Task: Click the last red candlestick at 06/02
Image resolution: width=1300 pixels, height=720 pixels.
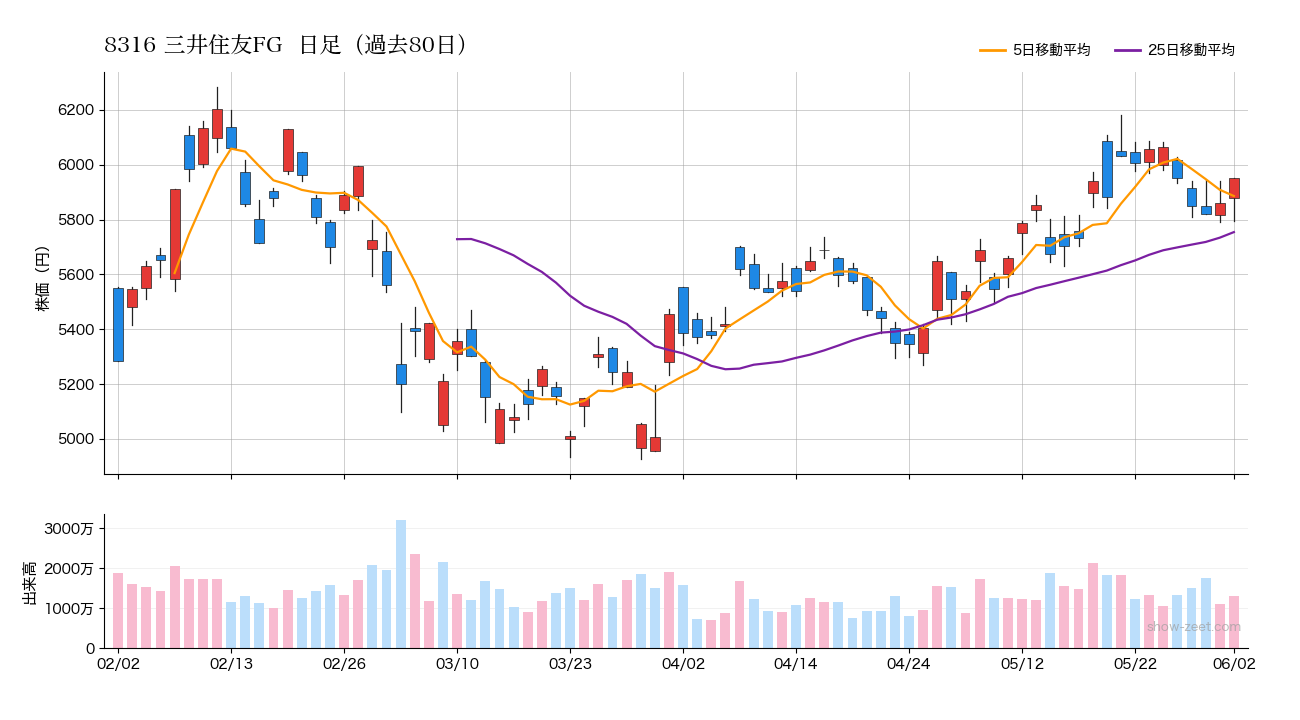Action: tap(1234, 188)
